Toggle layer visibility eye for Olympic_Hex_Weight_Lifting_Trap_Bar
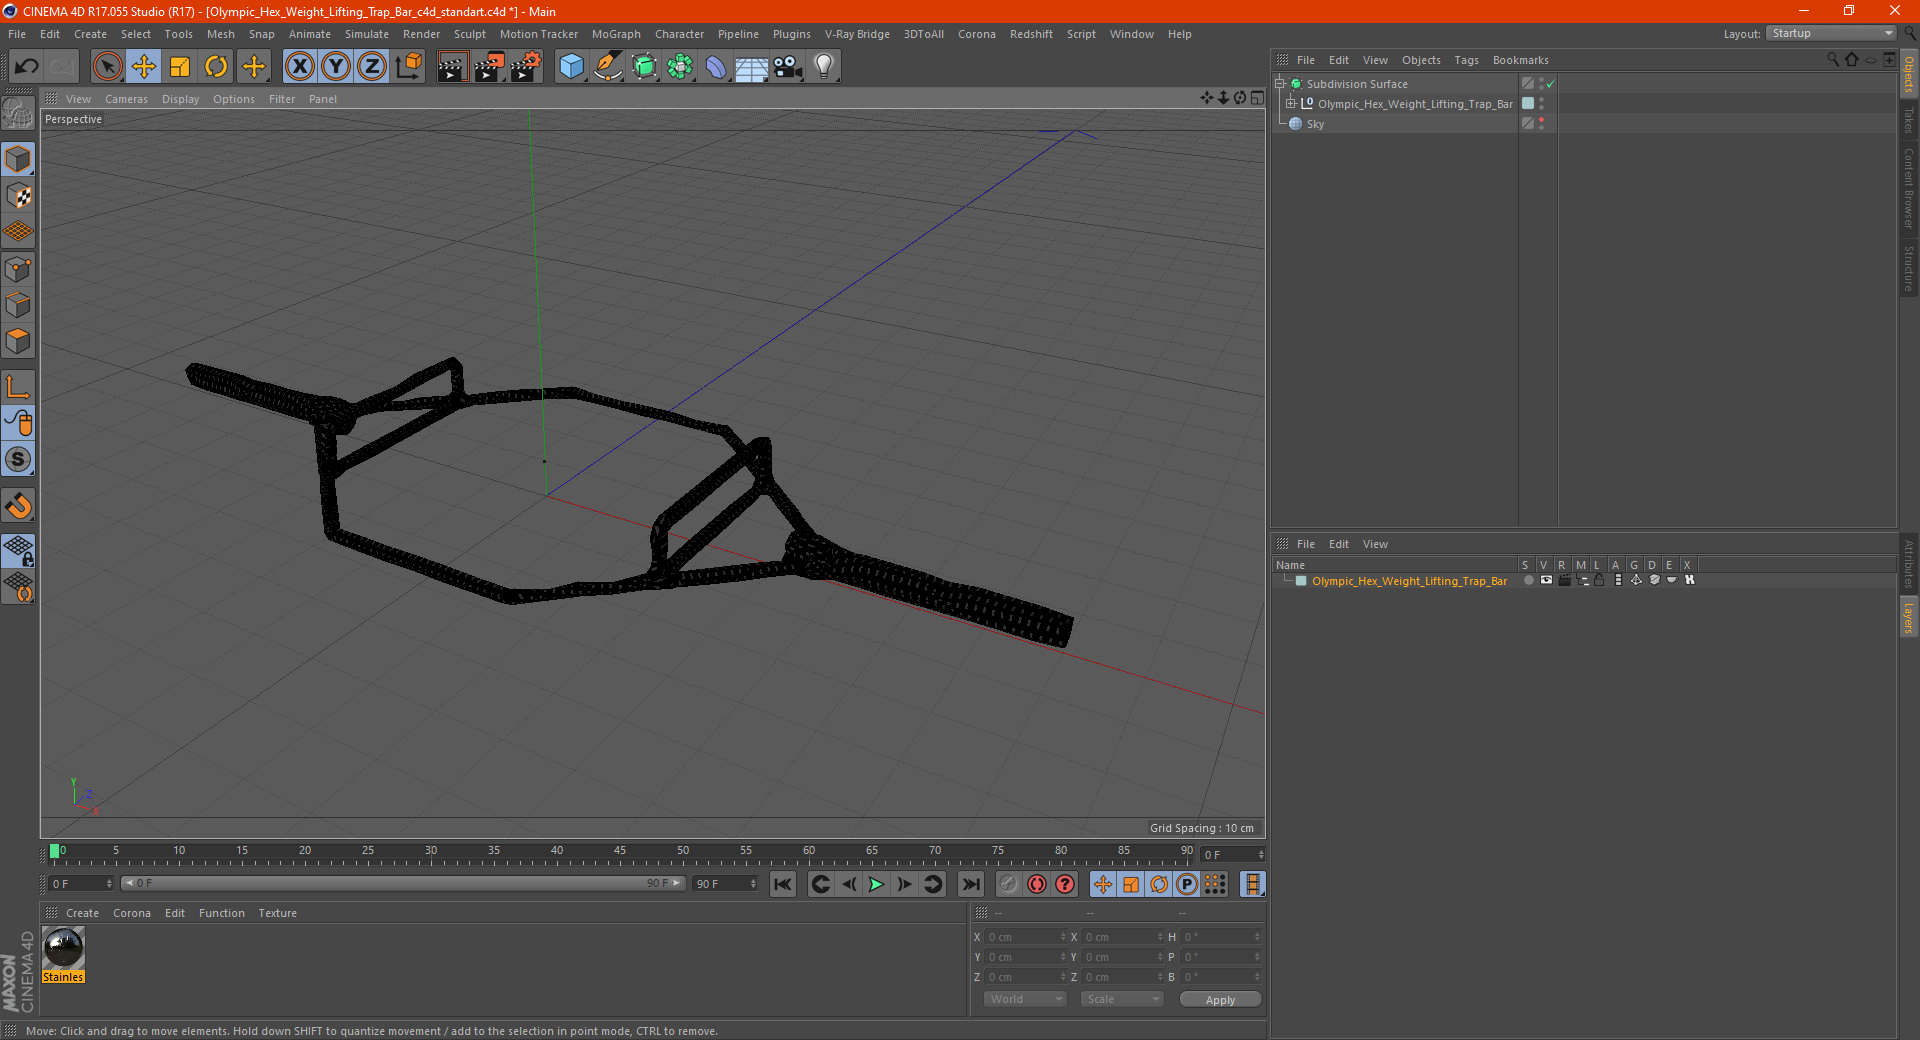 (x=1546, y=581)
